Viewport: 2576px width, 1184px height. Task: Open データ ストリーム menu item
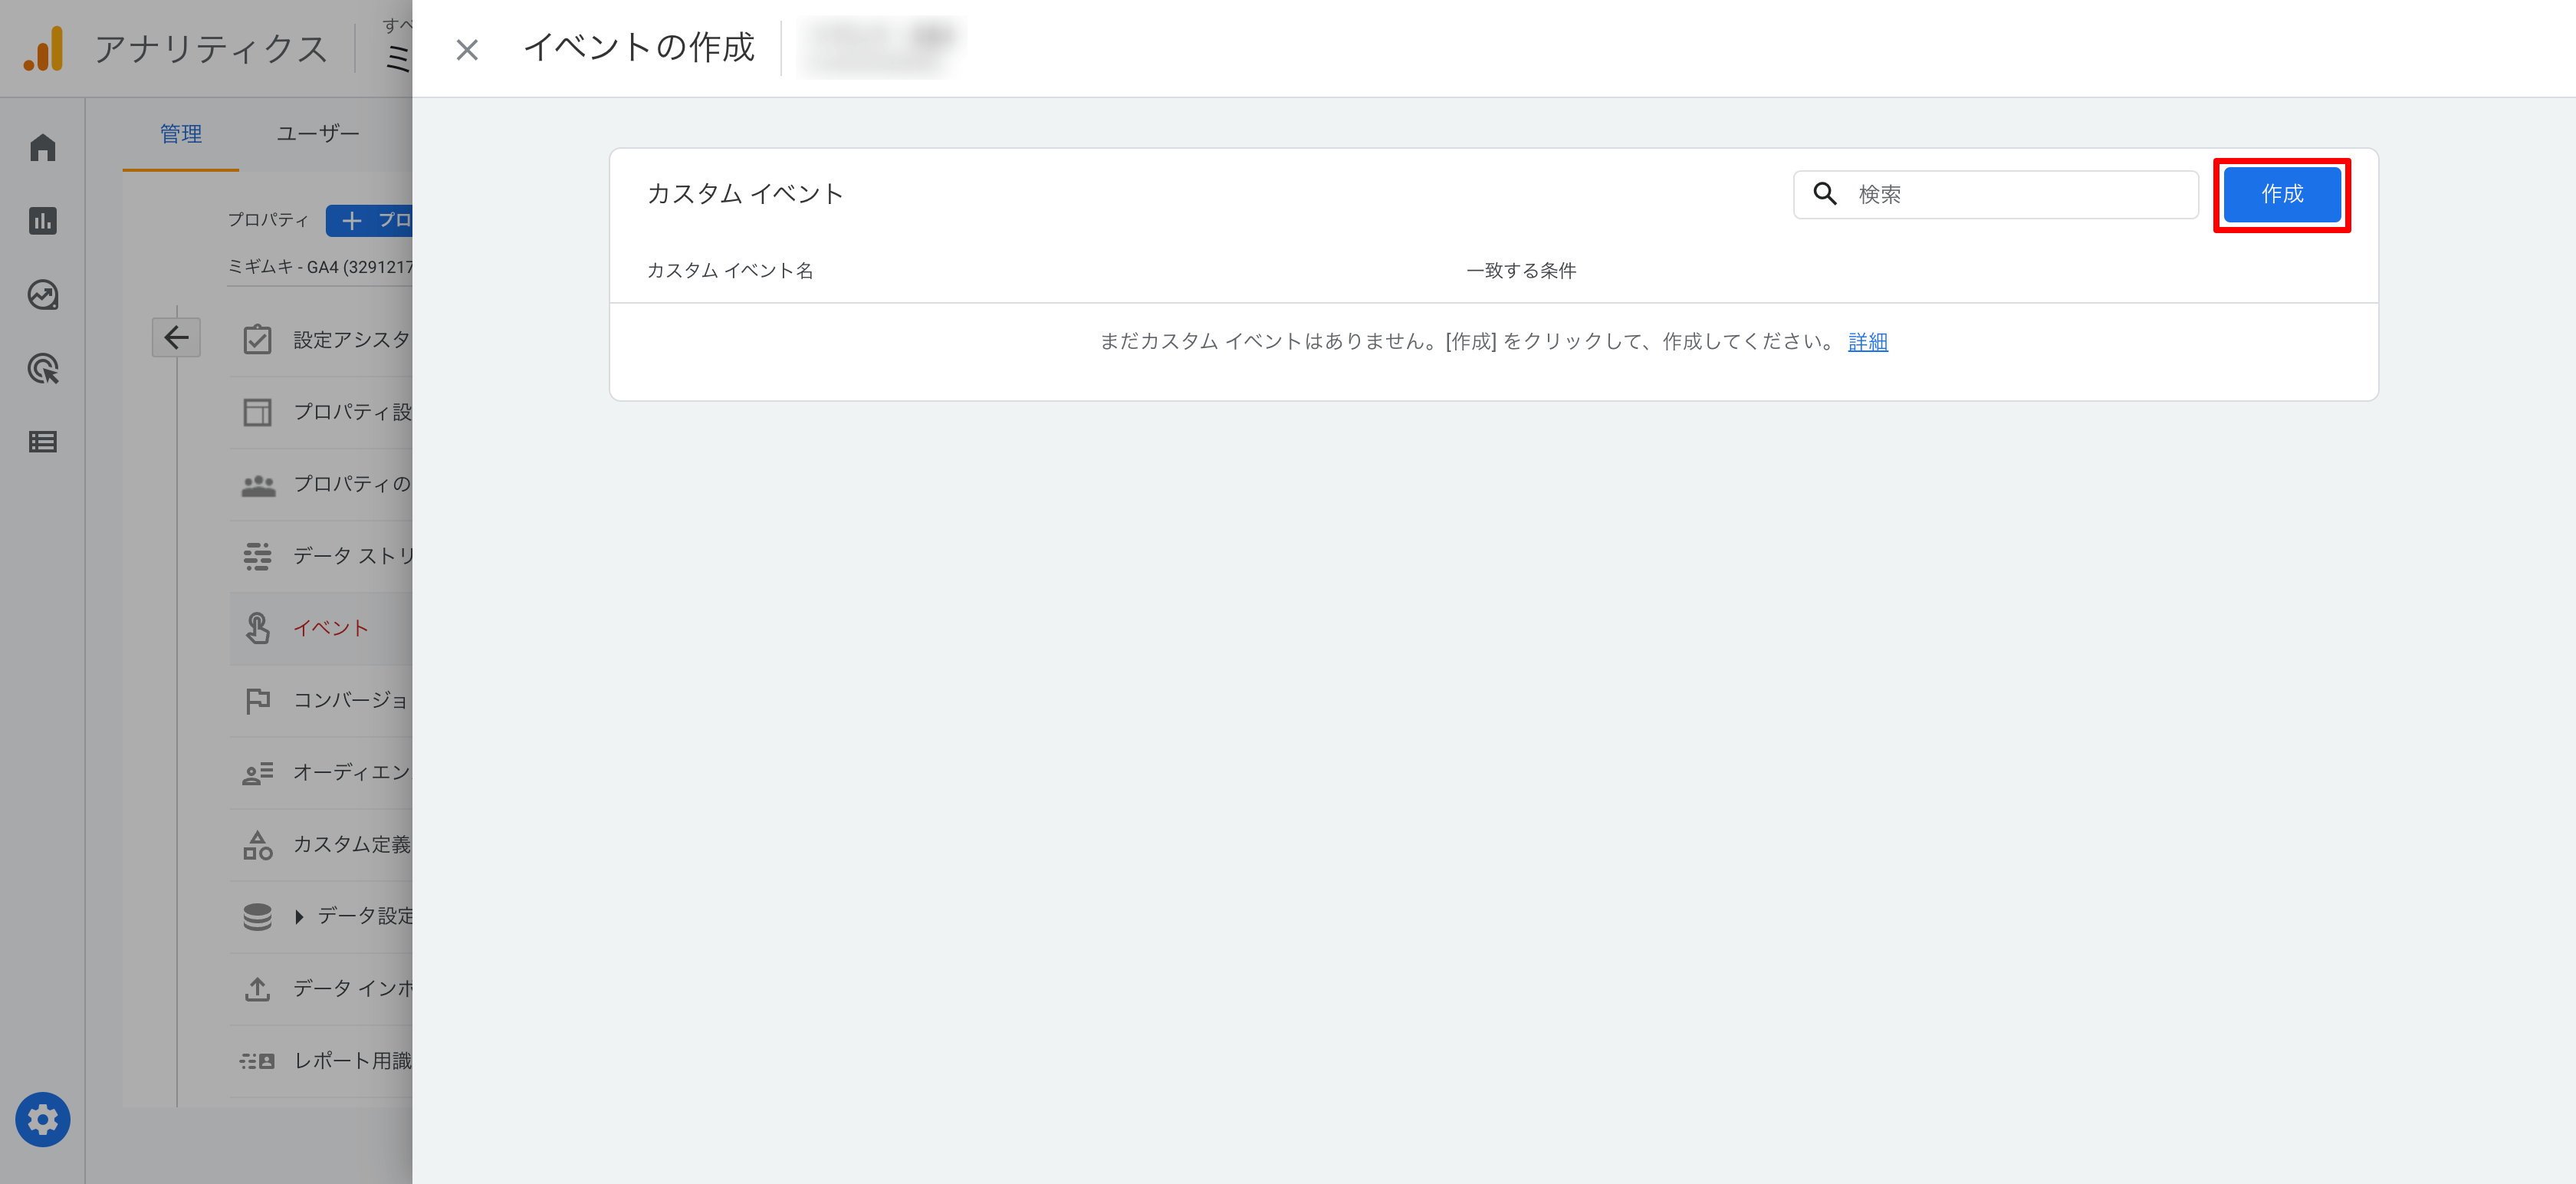click(x=321, y=556)
